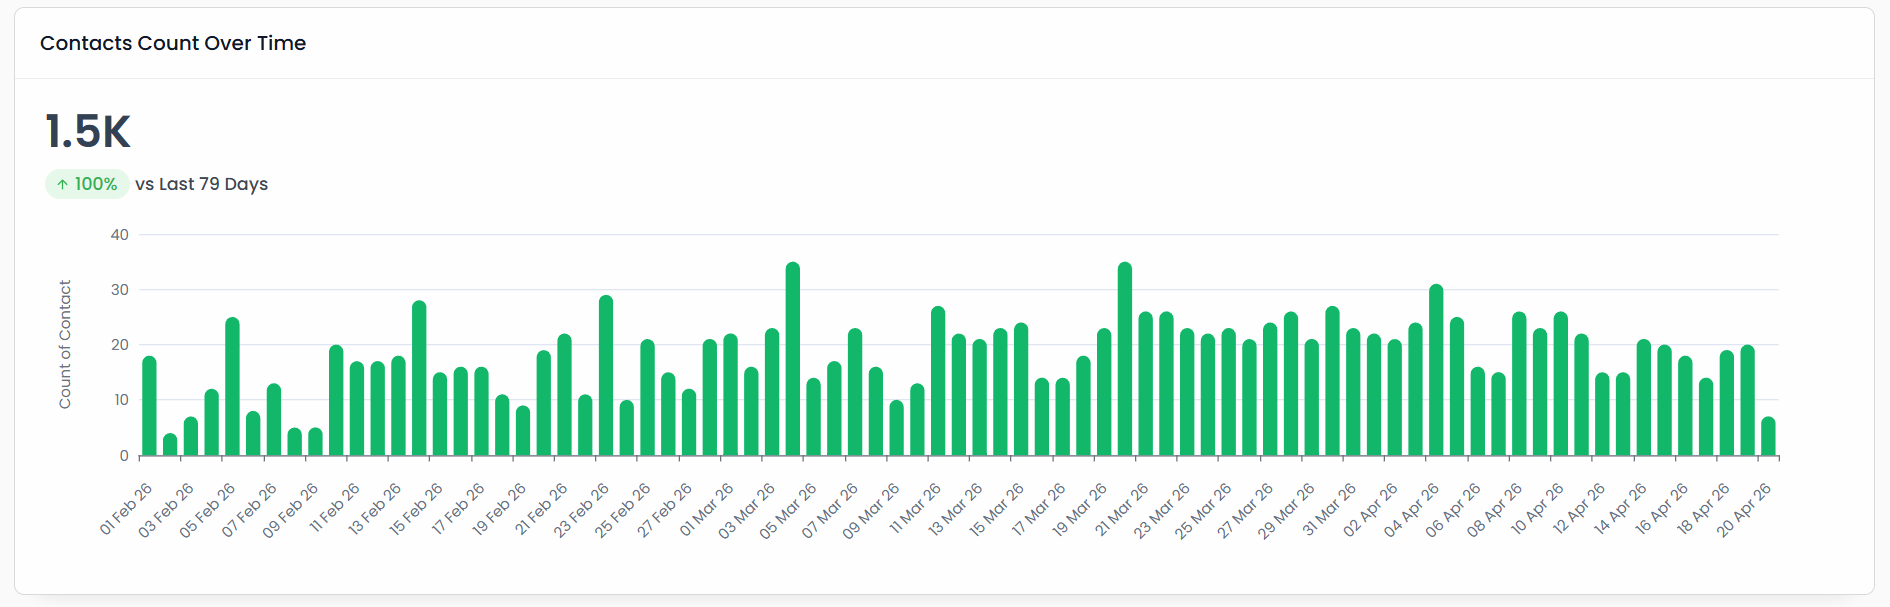Click the 01 Mar 26 x-axis label
Viewport: 1890px width, 607px height.
click(x=707, y=509)
